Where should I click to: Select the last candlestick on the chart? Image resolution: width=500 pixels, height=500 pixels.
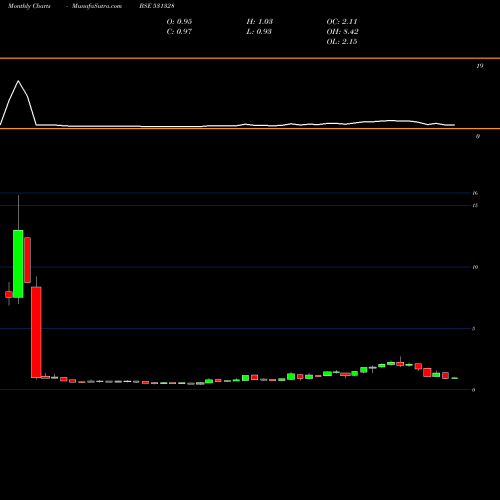(x=454, y=378)
